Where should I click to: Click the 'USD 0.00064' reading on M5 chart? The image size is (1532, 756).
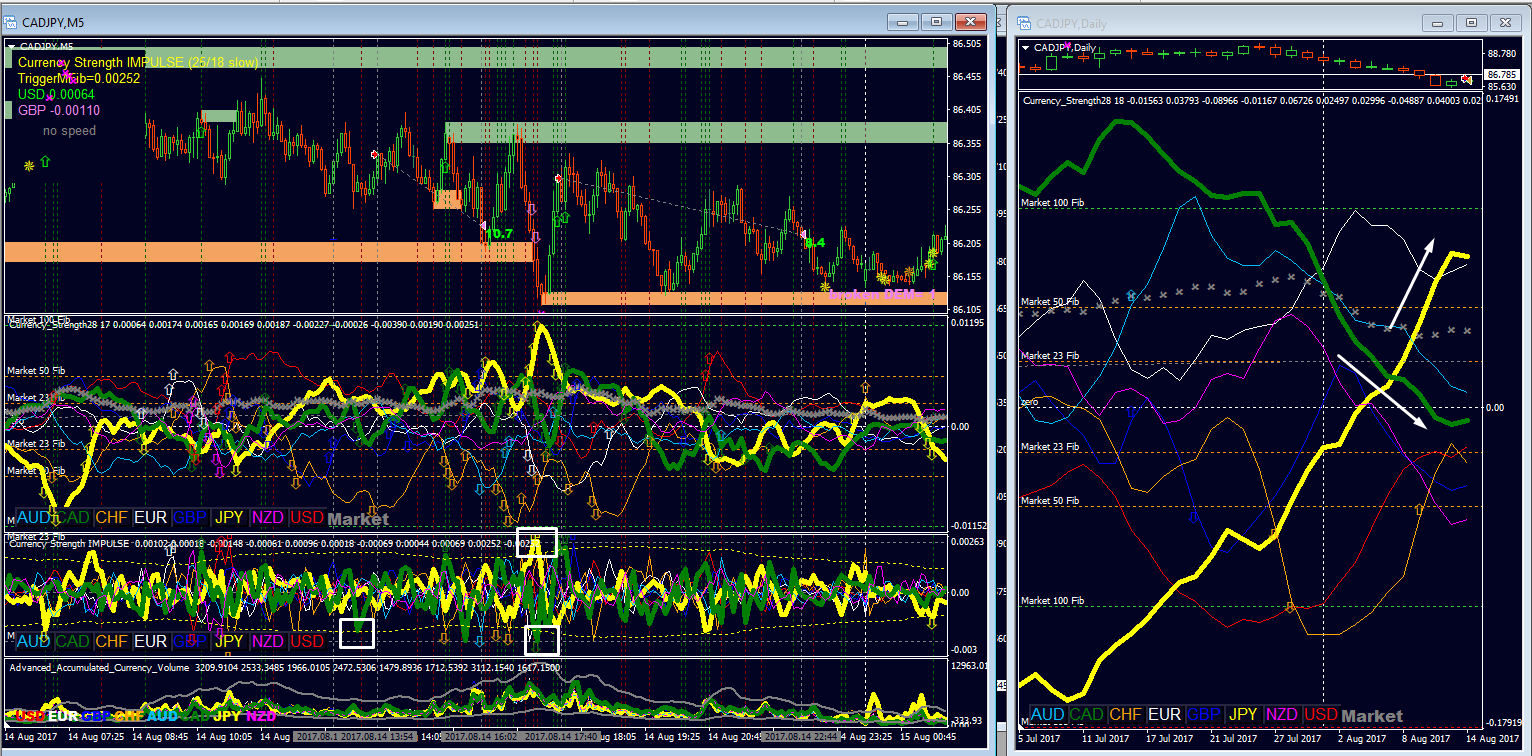click(55, 94)
